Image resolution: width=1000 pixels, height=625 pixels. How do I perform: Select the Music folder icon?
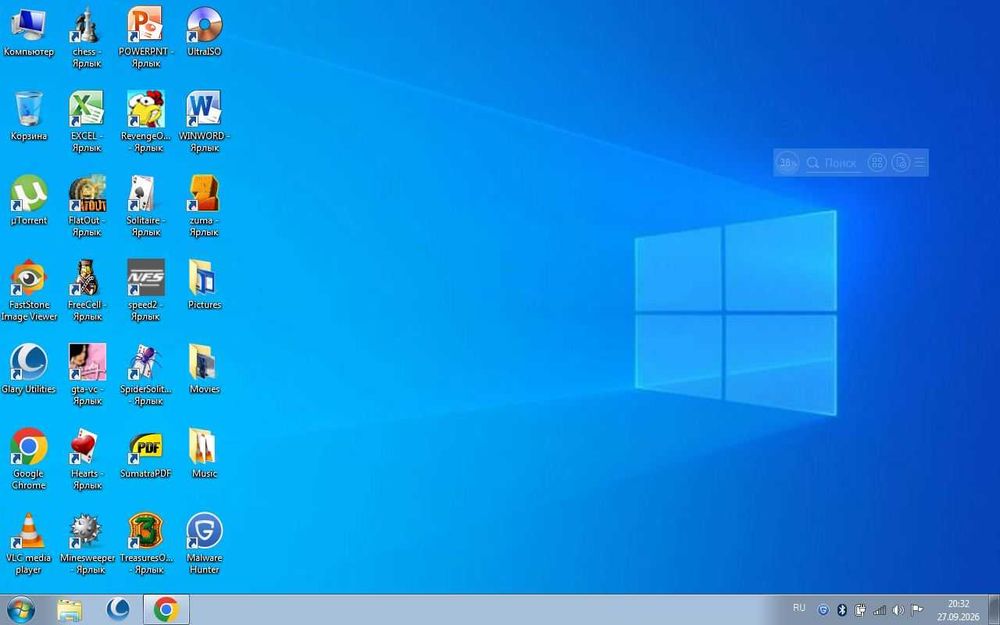(204, 446)
